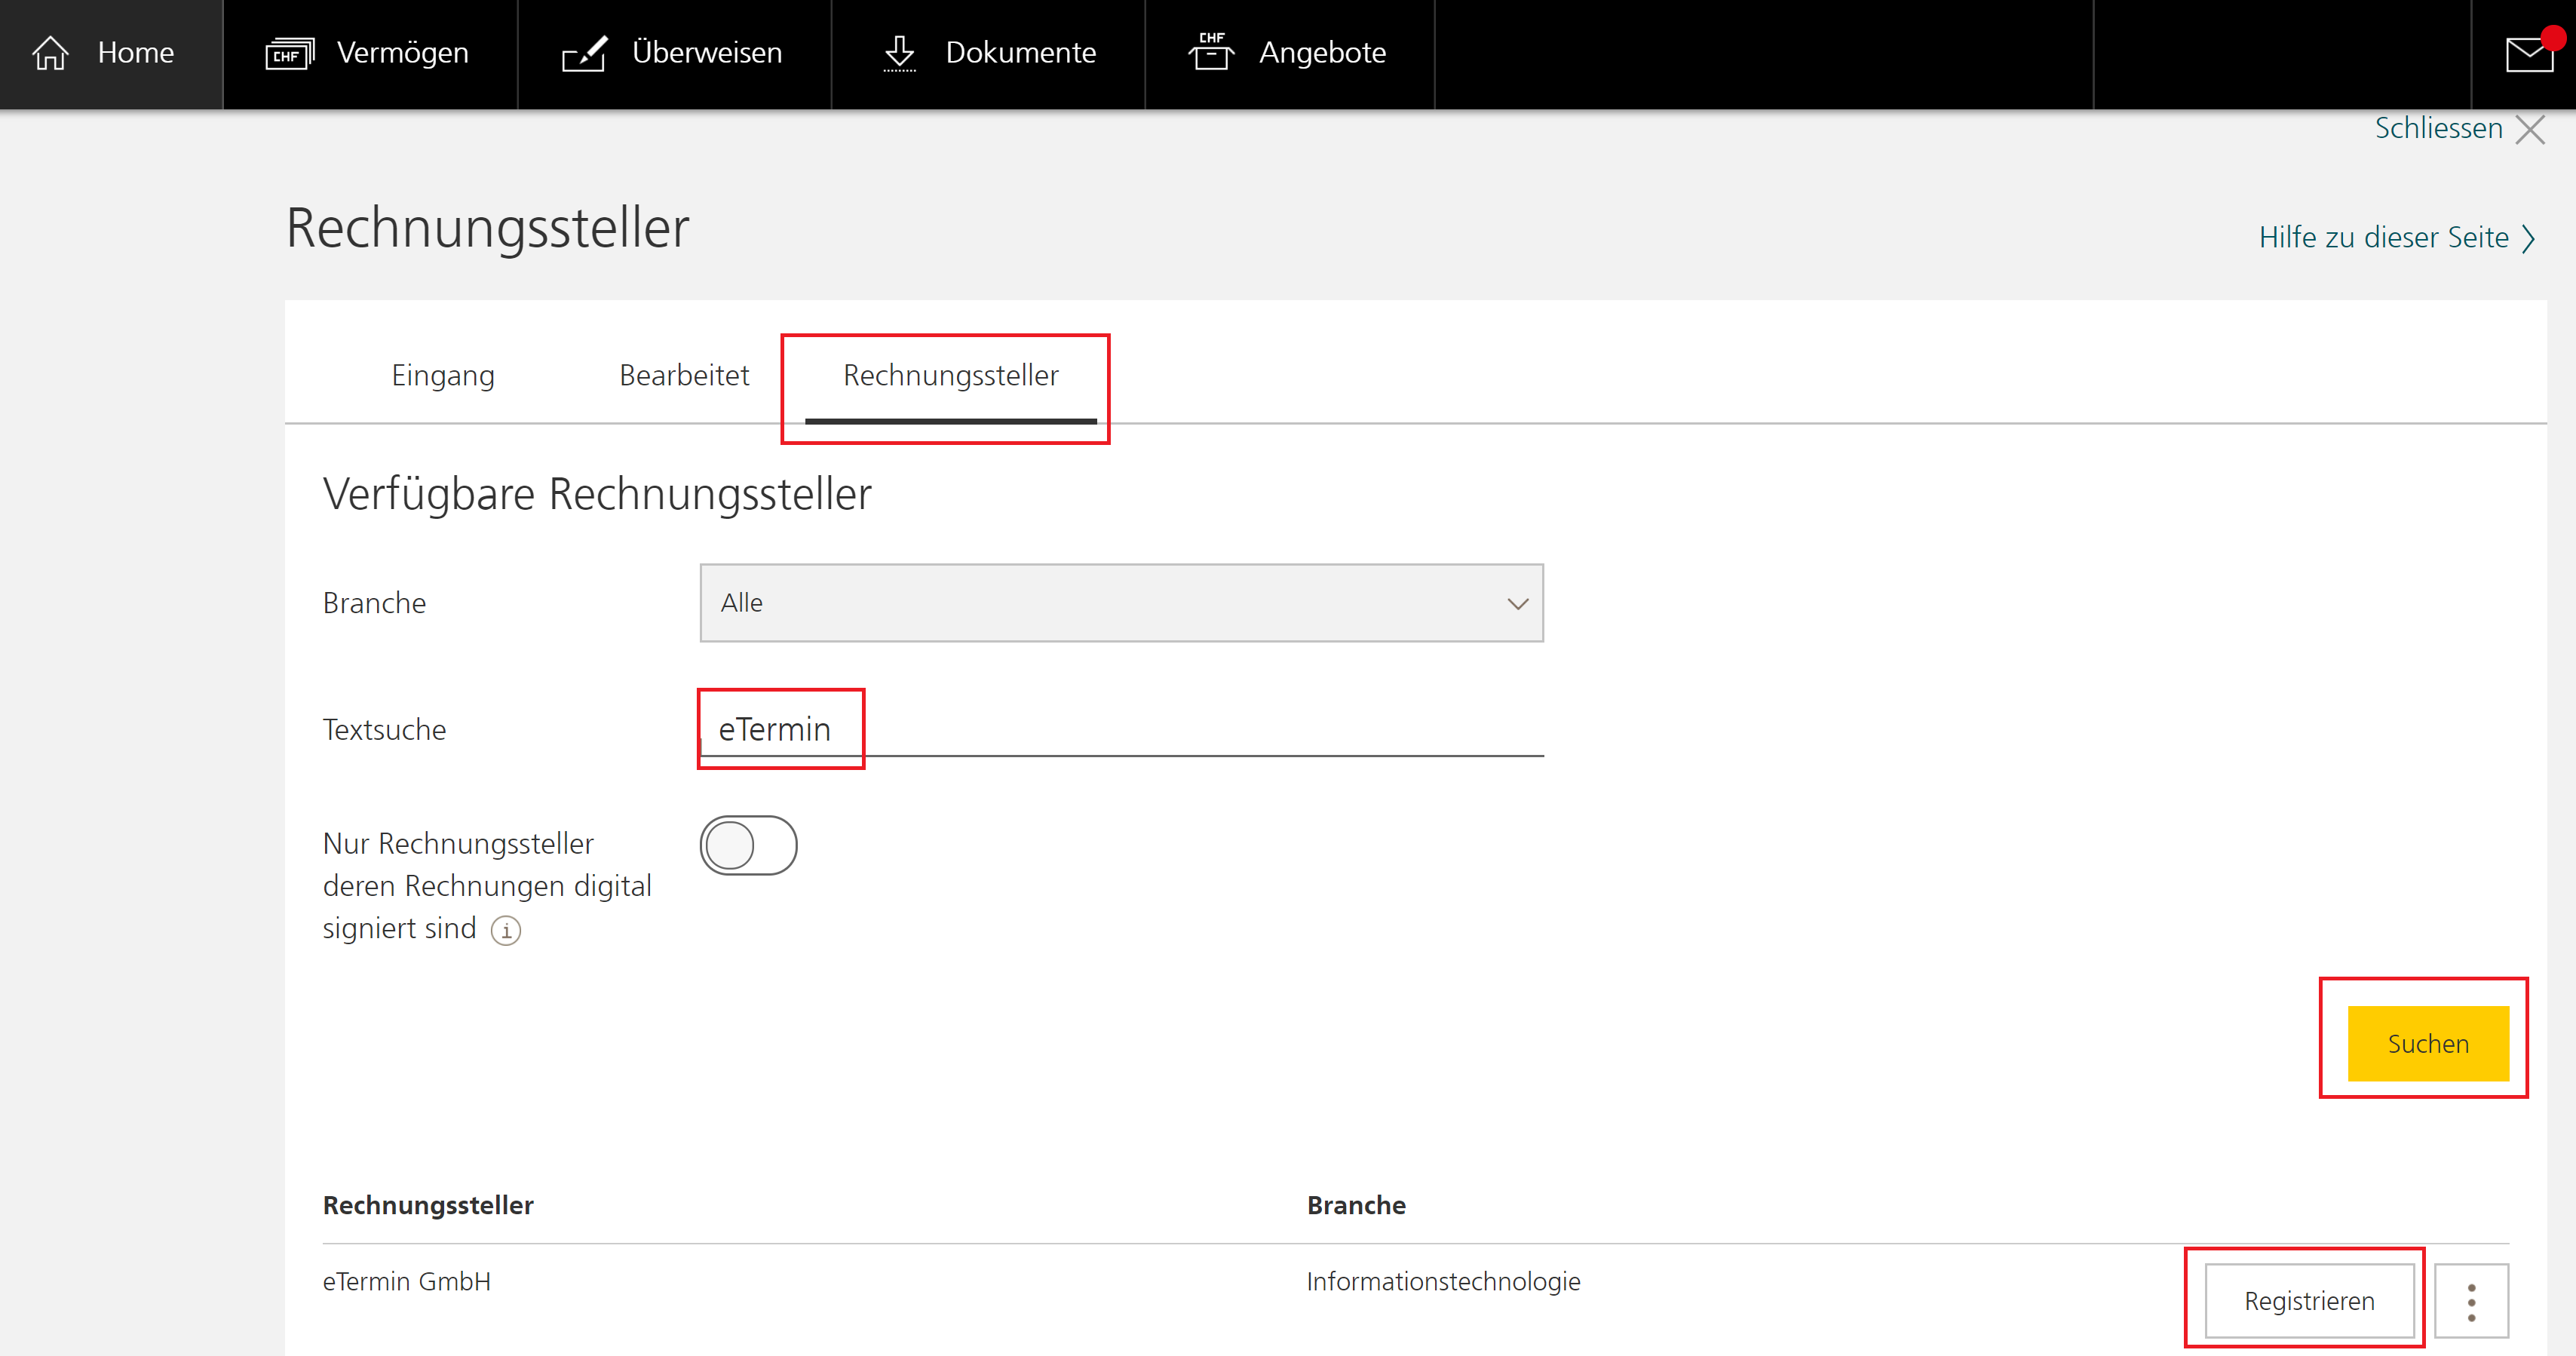Open the Angebote menu item
This screenshot has height=1356, width=2576.
tap(1290, 54)
